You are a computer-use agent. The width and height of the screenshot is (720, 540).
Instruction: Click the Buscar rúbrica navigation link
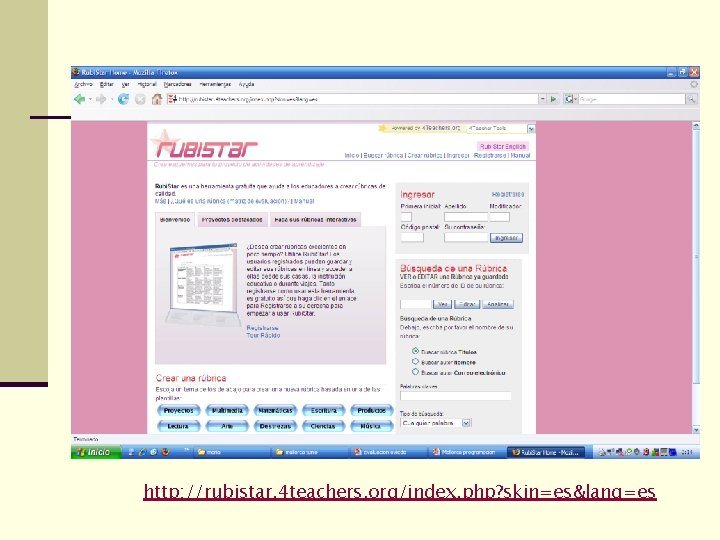(x=383, y=156)
